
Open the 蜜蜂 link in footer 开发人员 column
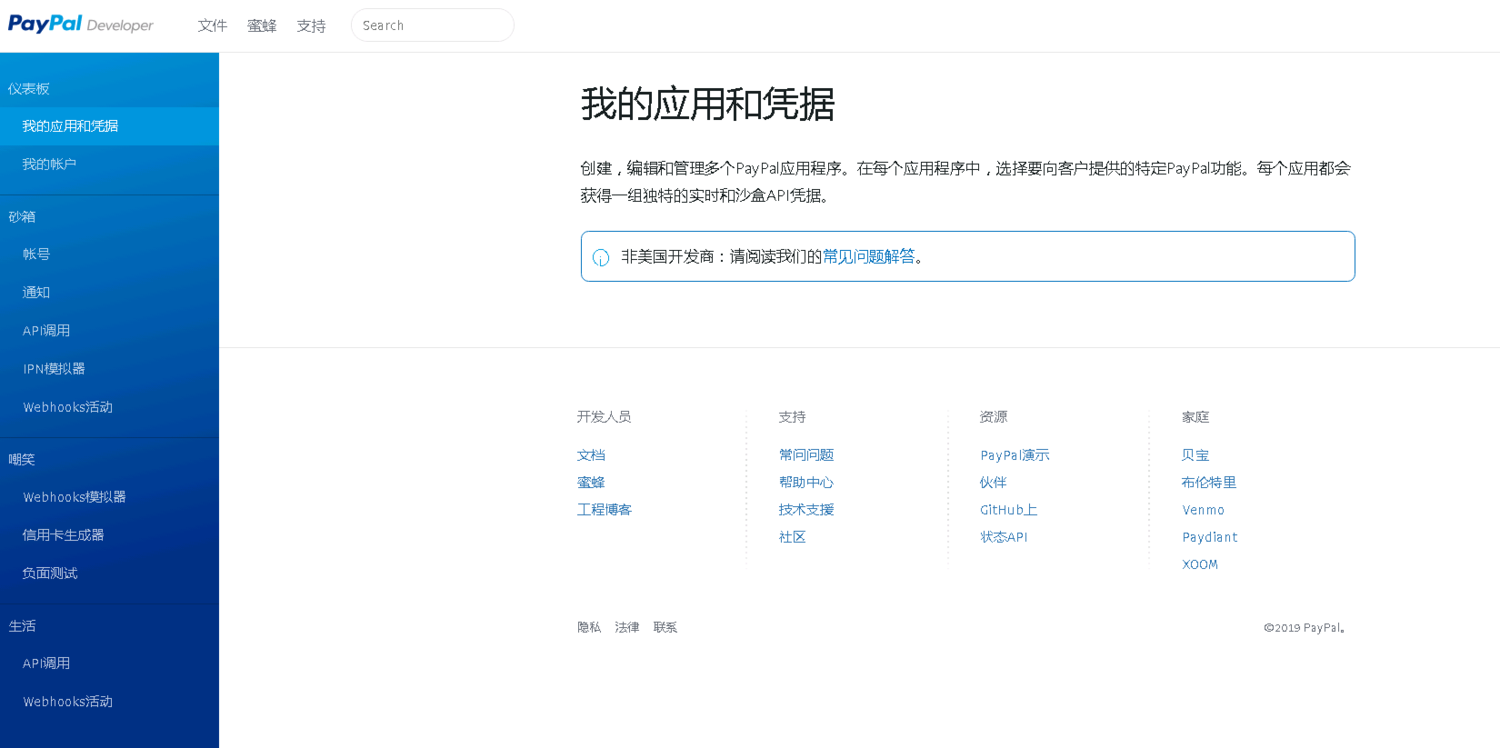click(591, 482)
